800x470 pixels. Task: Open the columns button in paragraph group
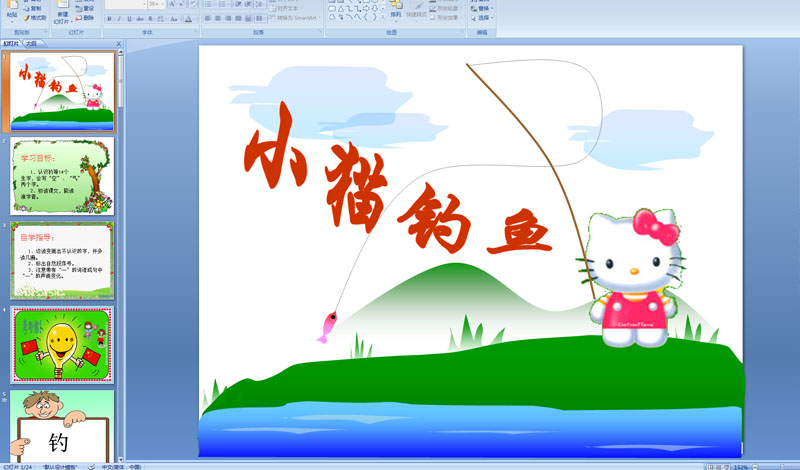click(261, 19)
